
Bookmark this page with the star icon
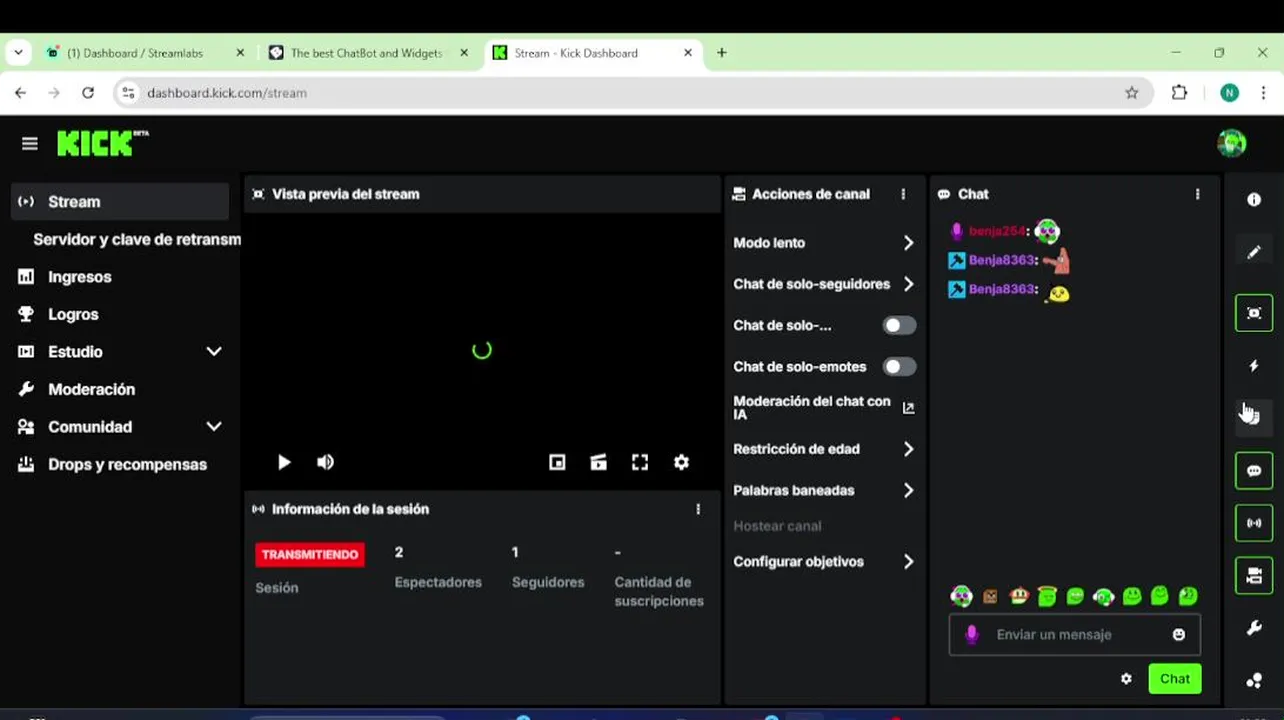pyautogui.click(x=1131, y=93)
